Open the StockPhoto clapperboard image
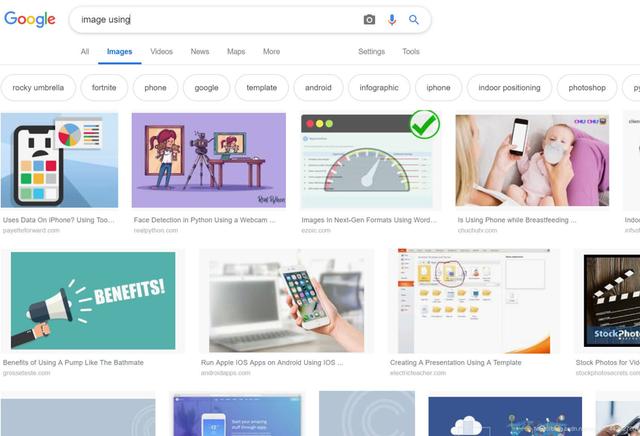Image resolution: width=640 pixels, height=436 pixels. point(612,300)
